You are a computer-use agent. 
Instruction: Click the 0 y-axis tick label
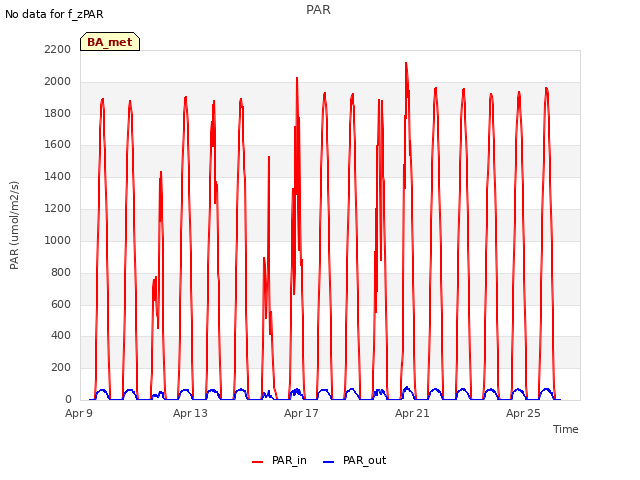click(x=68, y=399)
